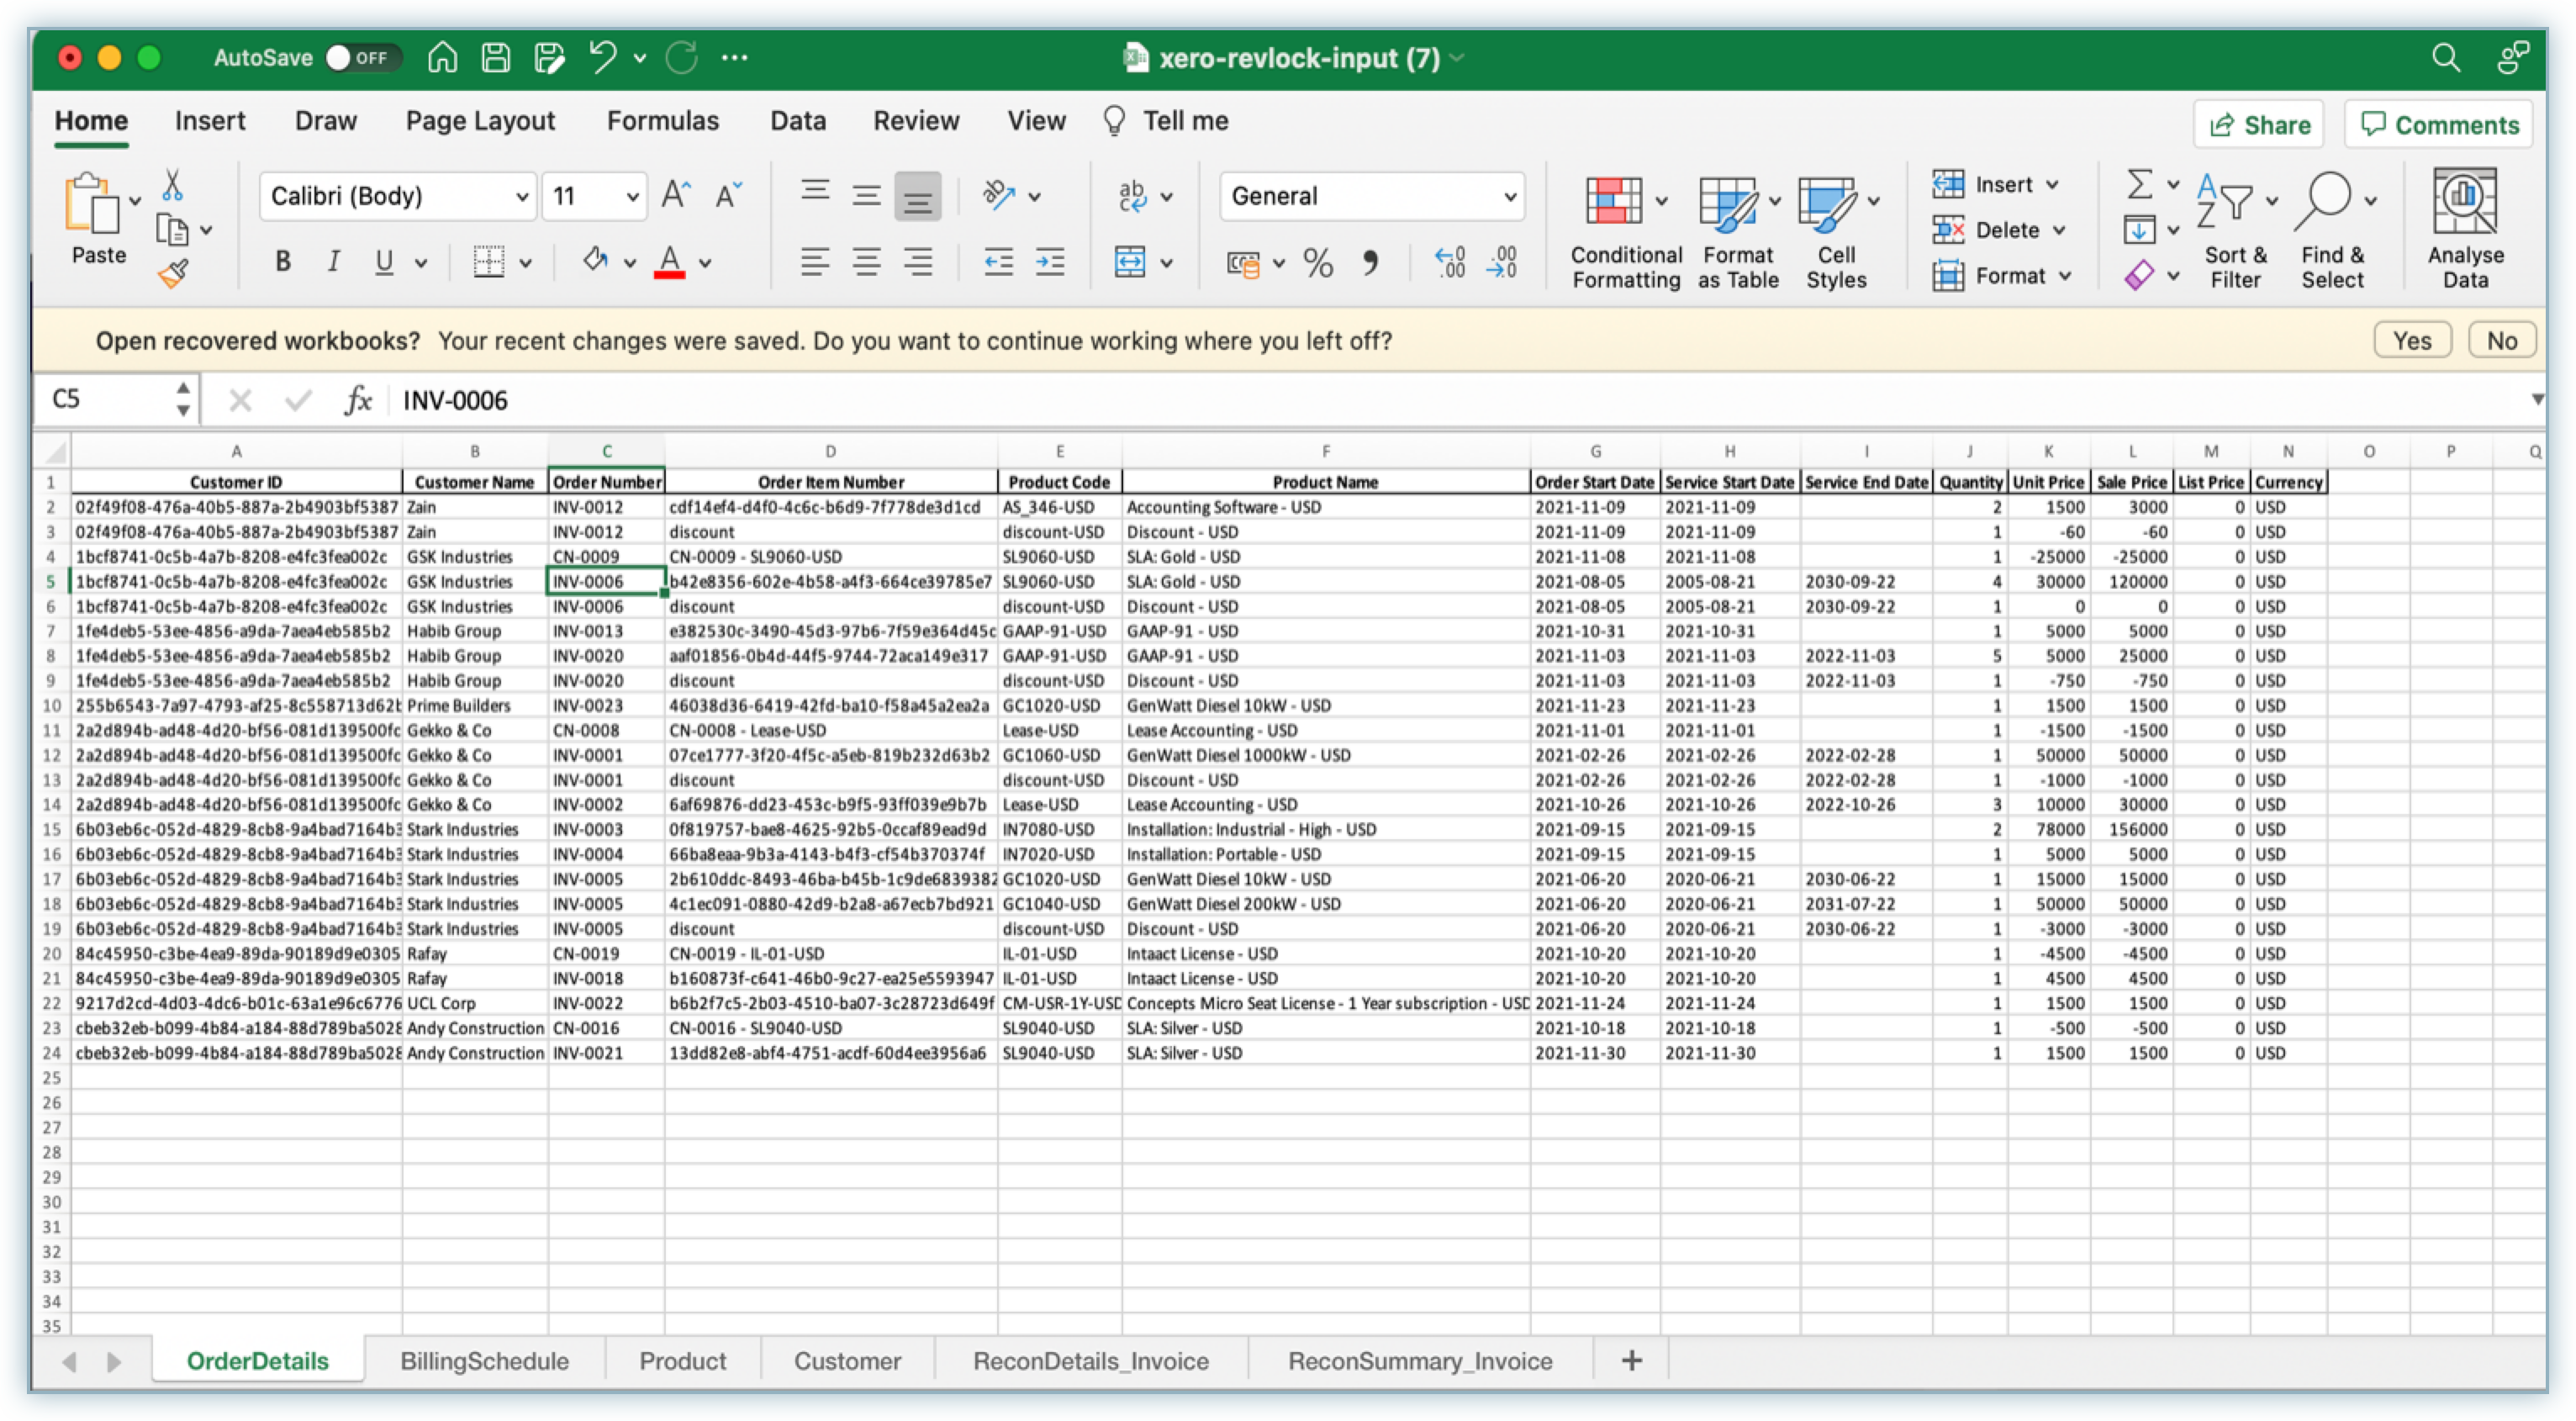Open the Calibri font name dropdown
This screenshot has width=2576, height=1421.
(x=521, y=196)
